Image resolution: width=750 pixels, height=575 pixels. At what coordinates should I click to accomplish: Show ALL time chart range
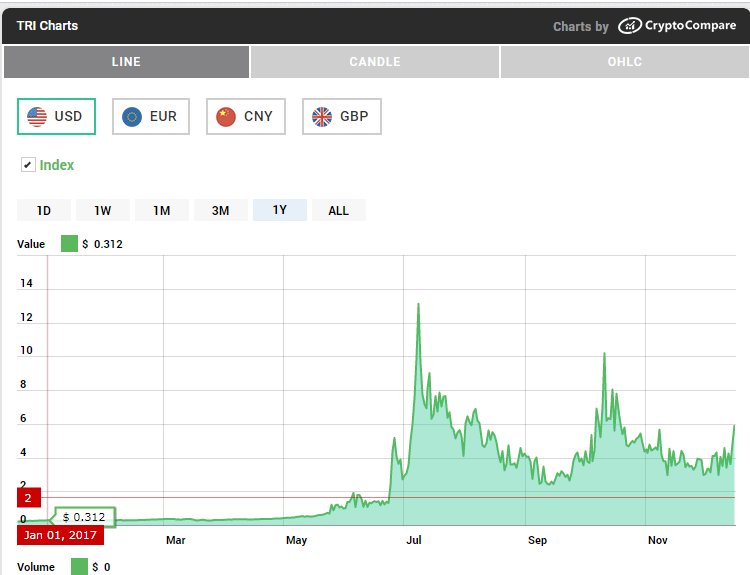click(339, 210)
